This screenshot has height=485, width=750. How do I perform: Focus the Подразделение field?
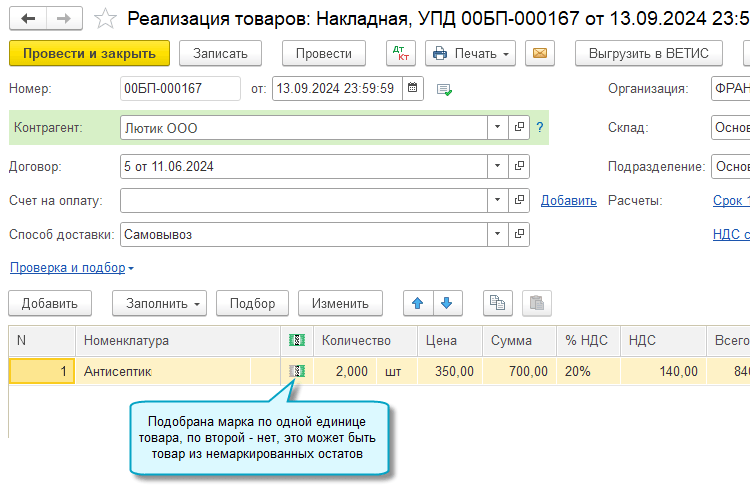pos(730,166)
